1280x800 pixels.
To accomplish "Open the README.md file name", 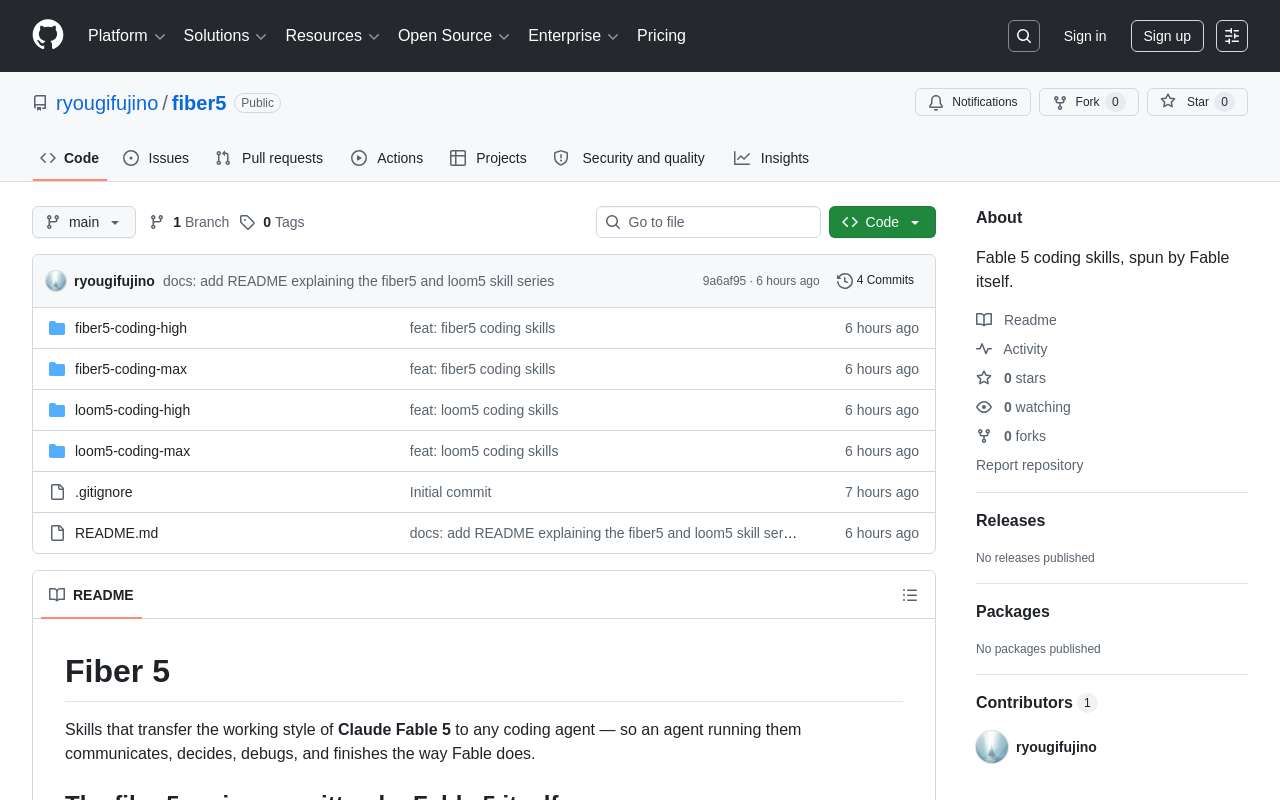I will [x=116, y=533].
